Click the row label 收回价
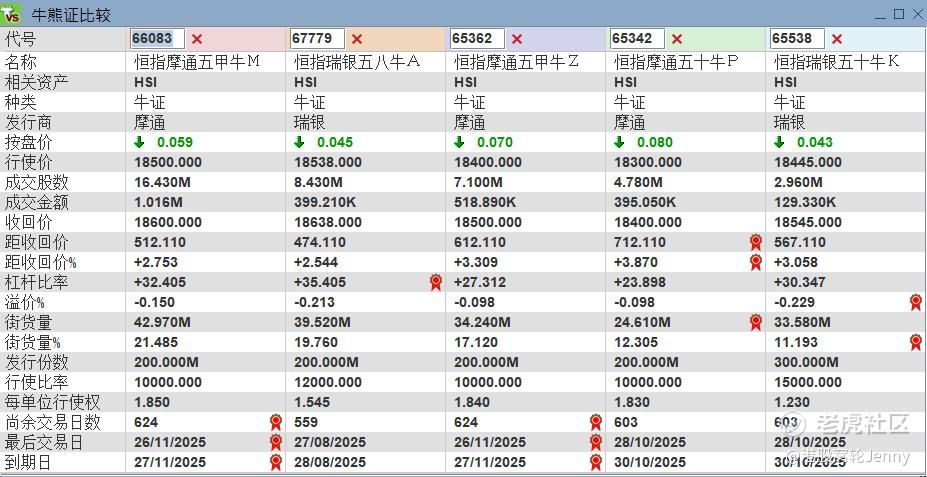This screenshot has width=927, height=477. pyautogui.click(x=28, y=222)
